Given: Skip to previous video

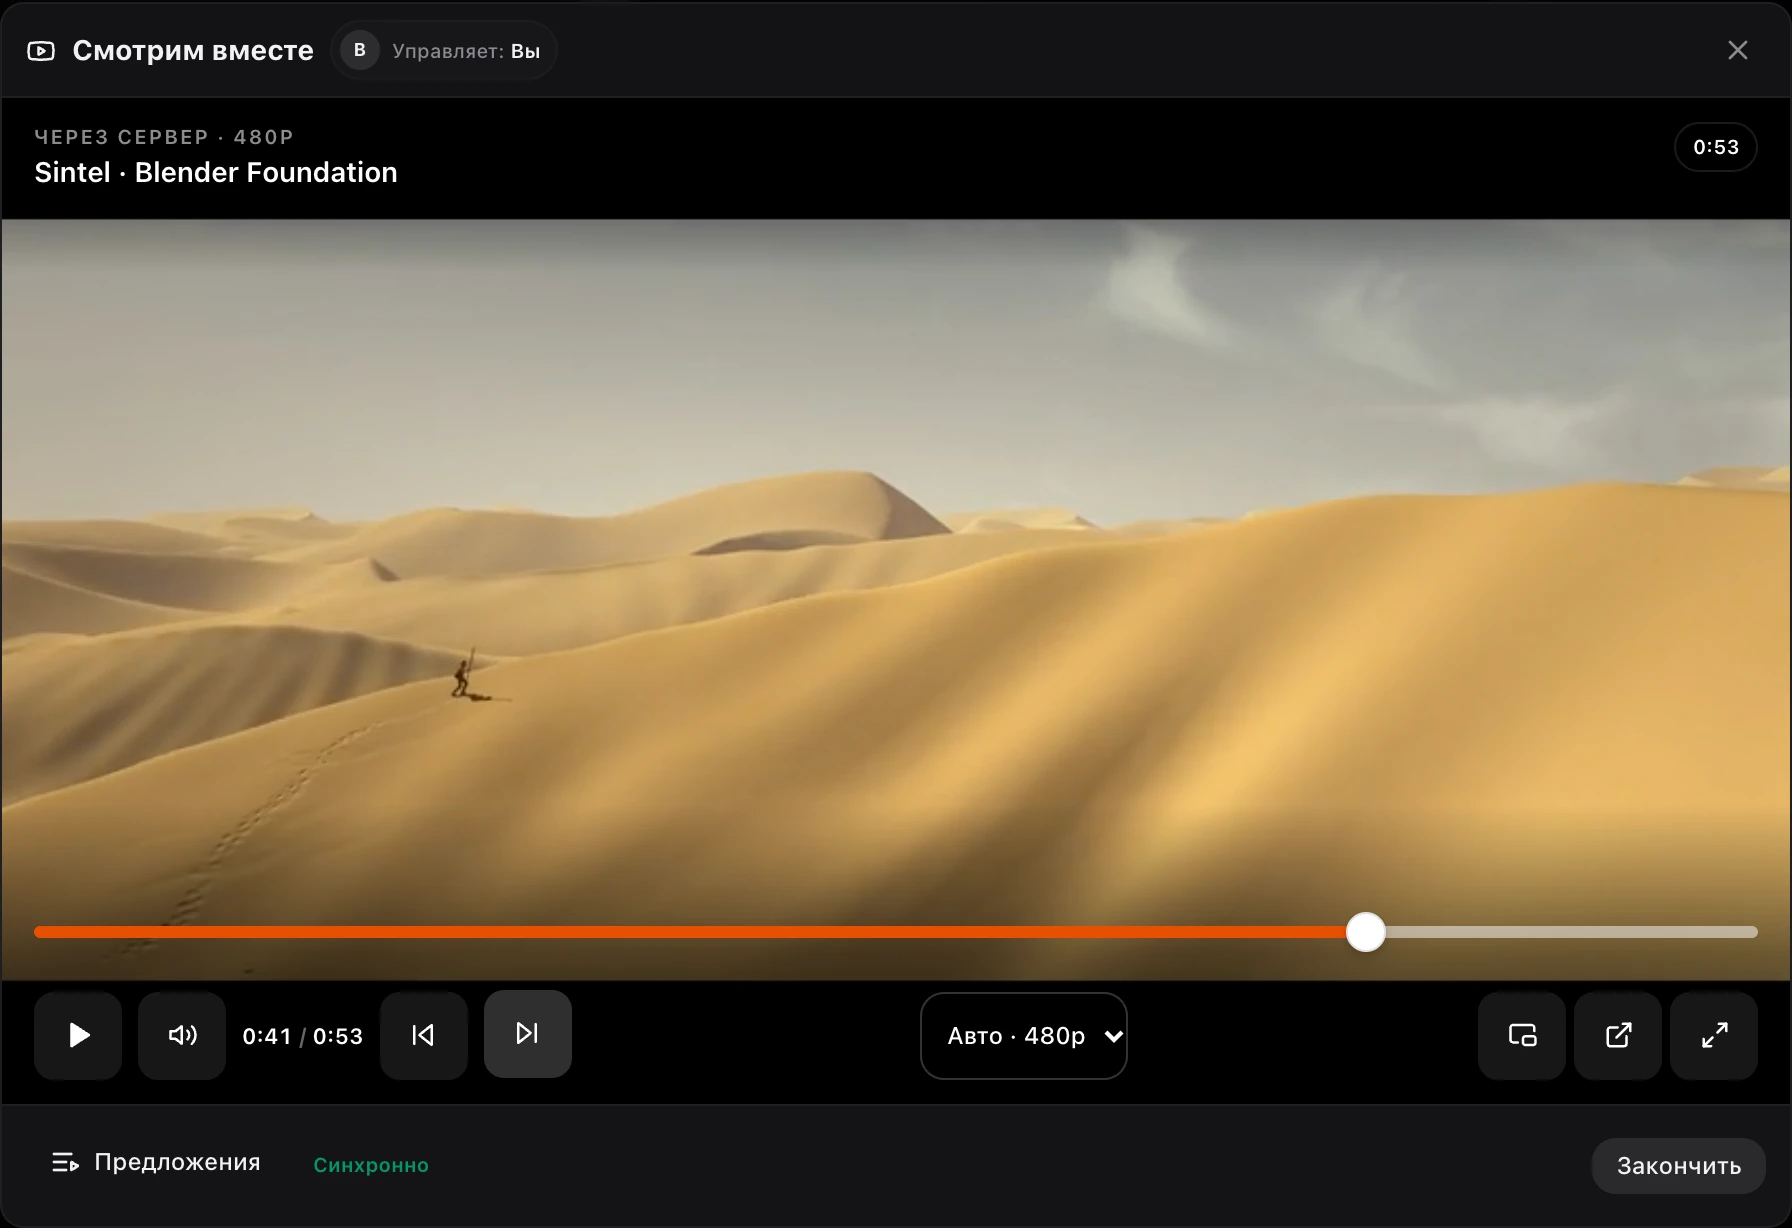Looking at the screenshot, I should coord(424,1035).
